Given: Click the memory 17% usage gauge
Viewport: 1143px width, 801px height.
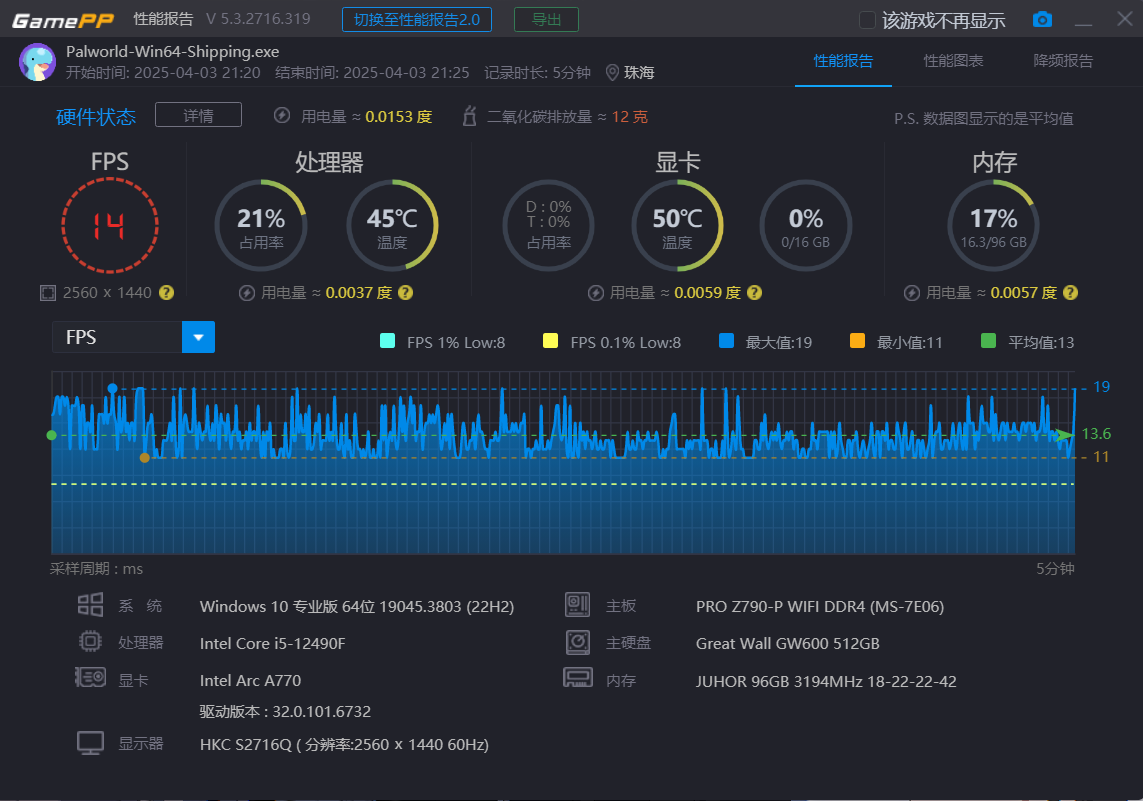Looking at the screenshot, I should coord(994,225).
